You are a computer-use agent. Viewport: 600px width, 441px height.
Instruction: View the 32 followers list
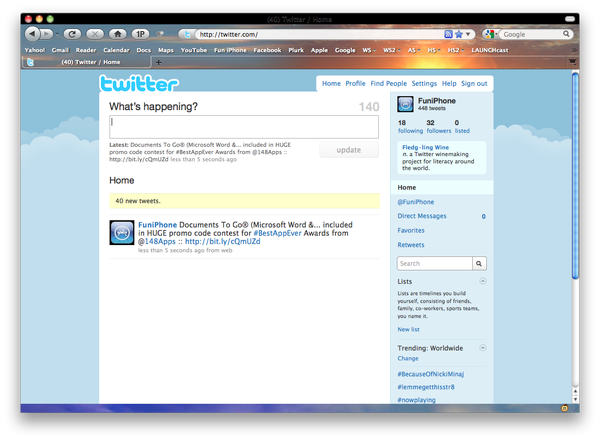(x=439, y=127)
